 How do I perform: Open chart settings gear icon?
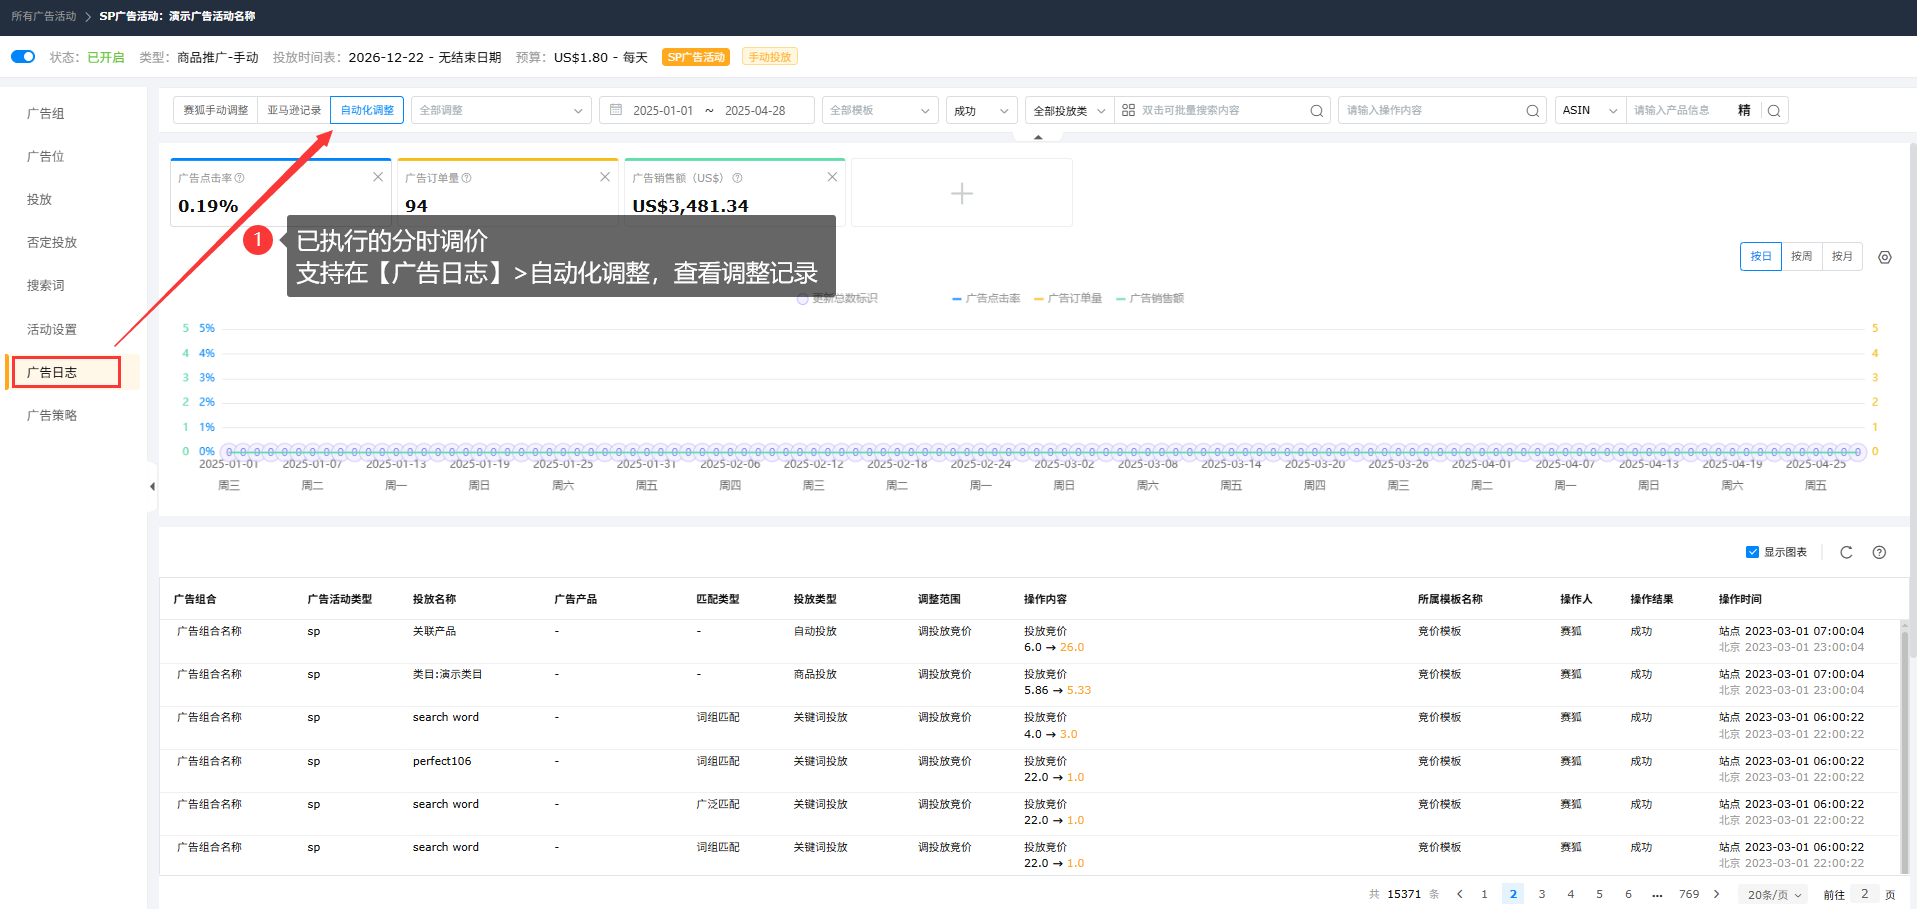click(x=1885, y=257)
